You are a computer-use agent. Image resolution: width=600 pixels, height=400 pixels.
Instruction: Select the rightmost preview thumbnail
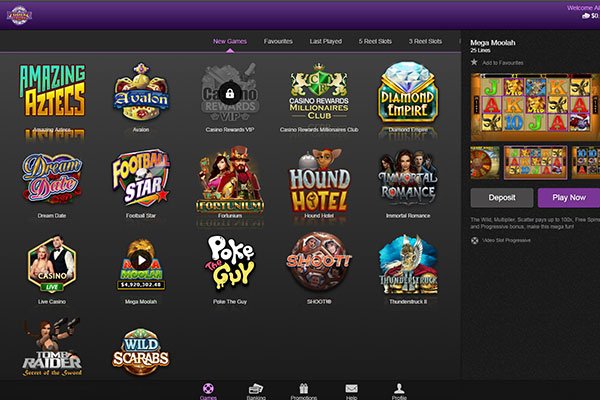click(586, 162)
